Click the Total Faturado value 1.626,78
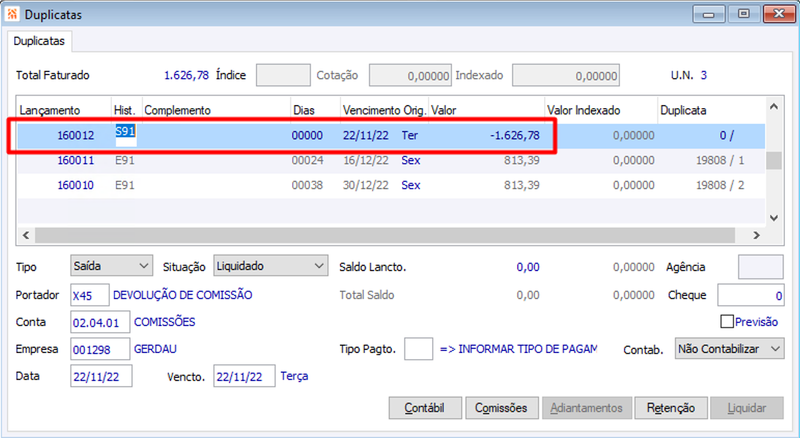Screen dimensions: 800x438 [186, 75]
